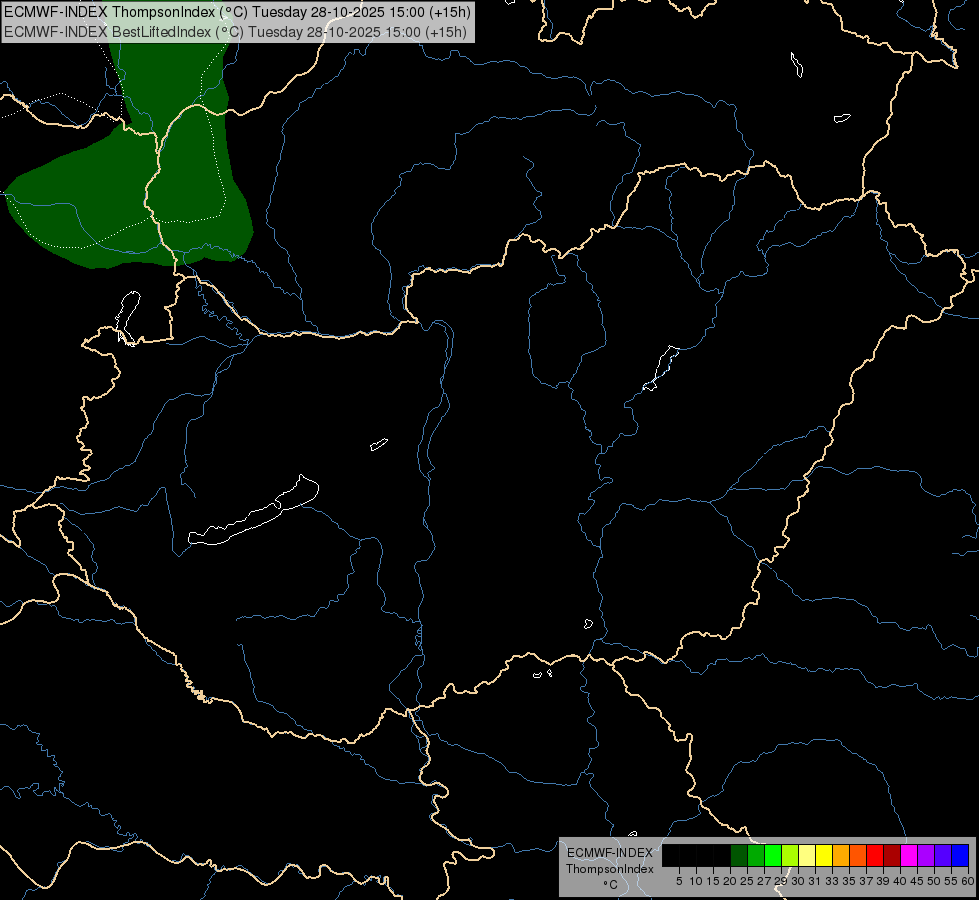
Task: Click the violet 50-55 legend swatch
Action: tap(943, 855)
